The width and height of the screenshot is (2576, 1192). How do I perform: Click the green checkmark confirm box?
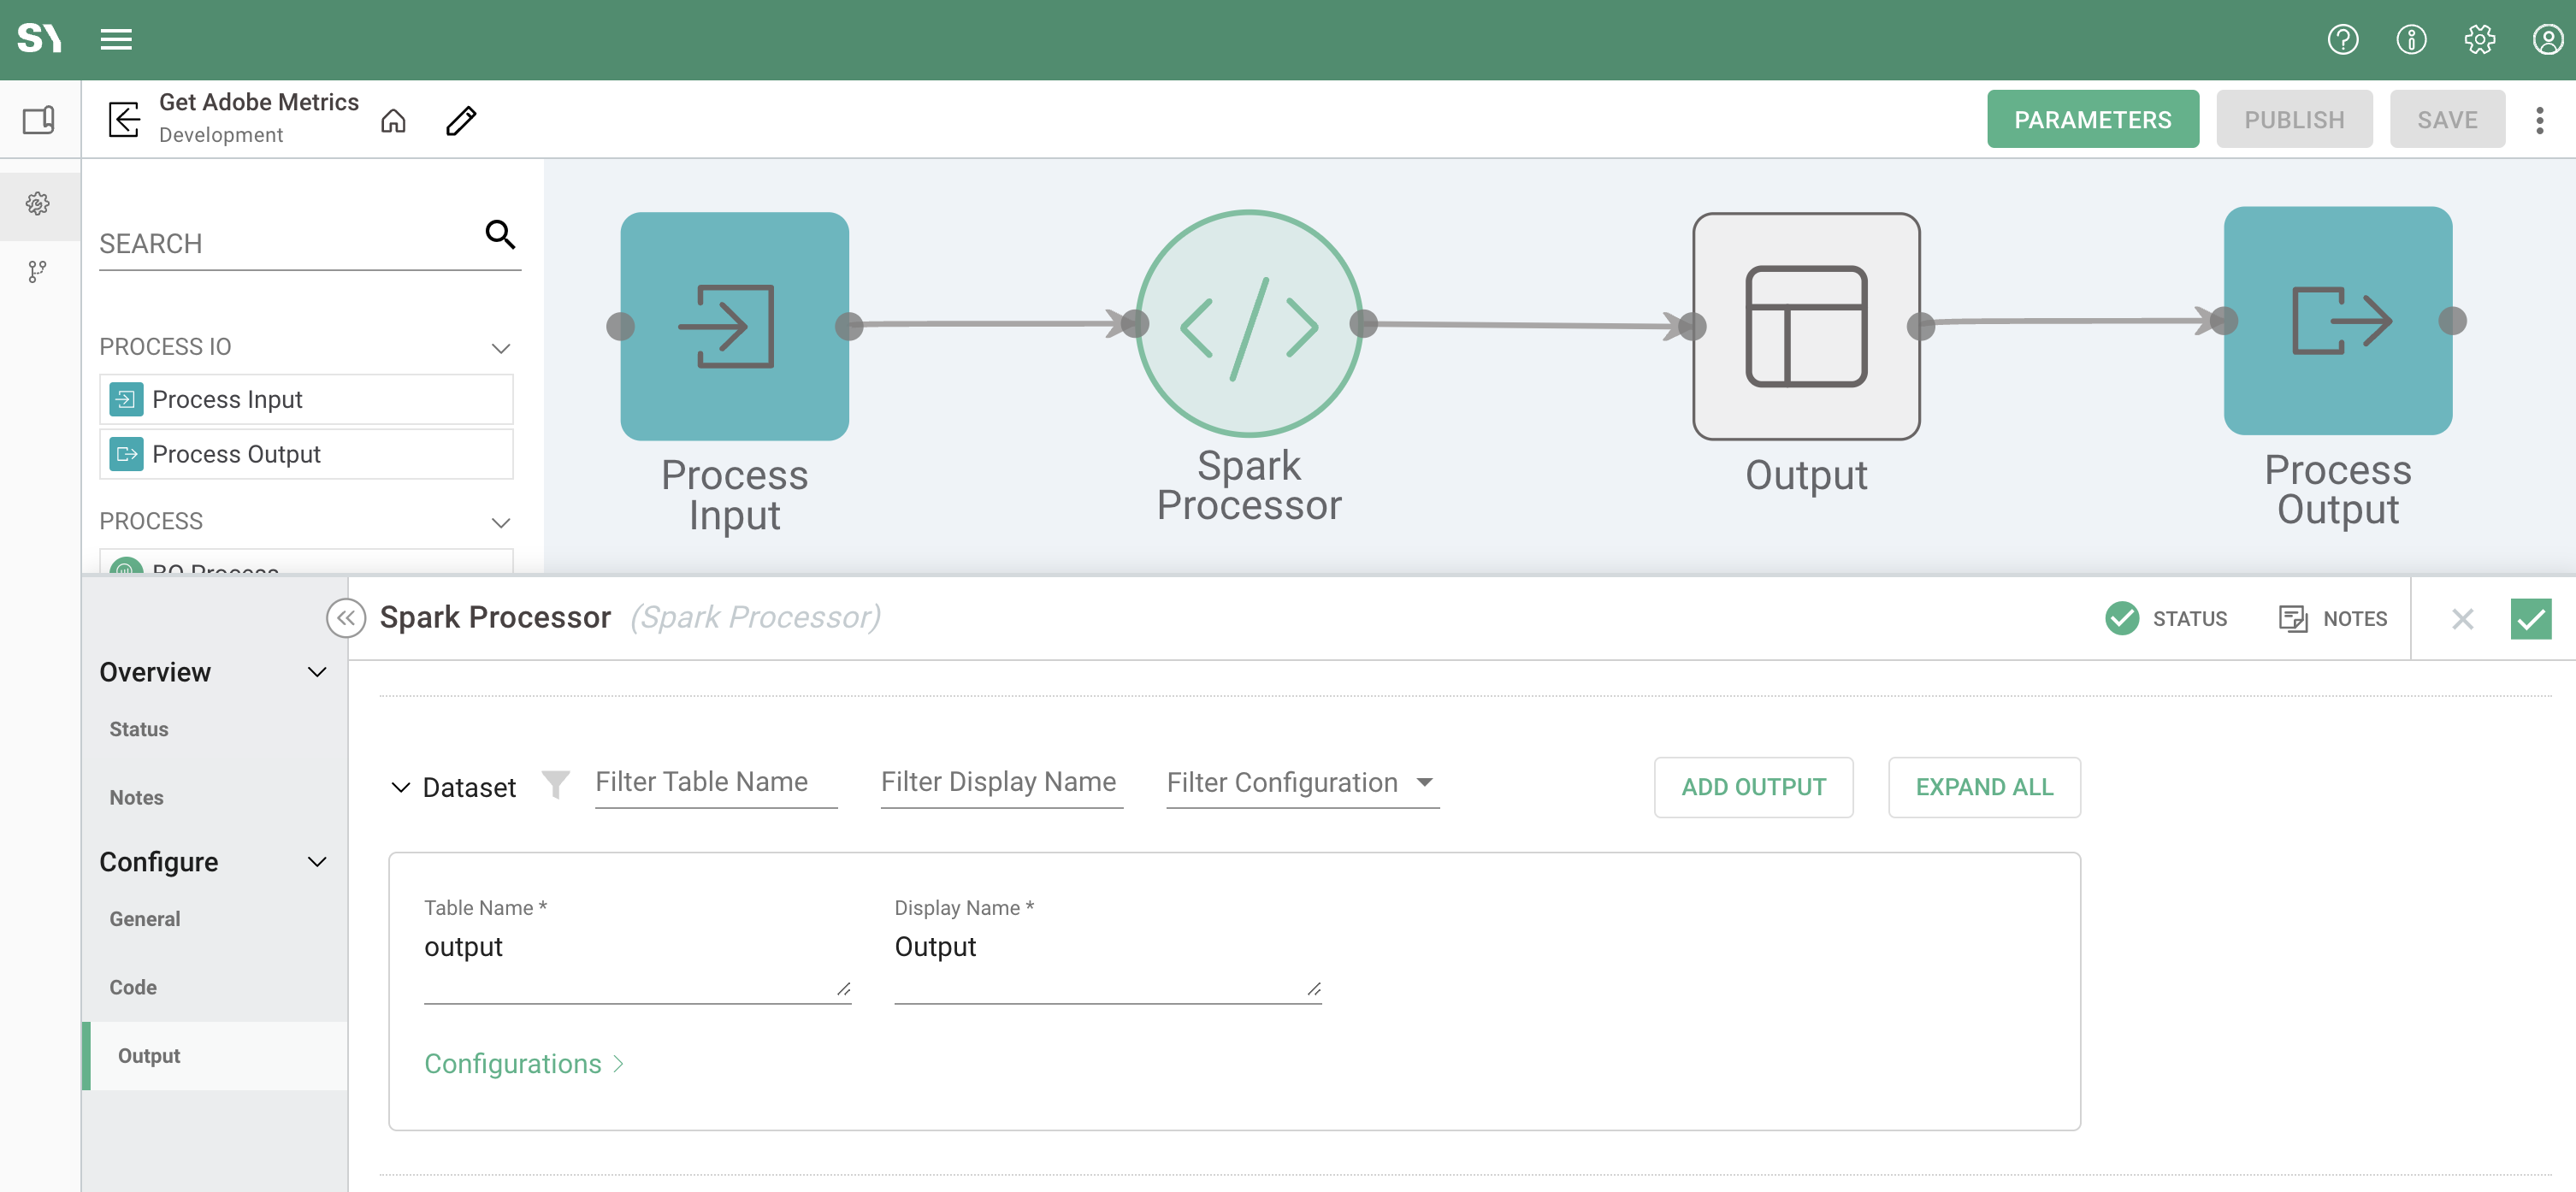pyautogui.click(x=2530, y=618)
